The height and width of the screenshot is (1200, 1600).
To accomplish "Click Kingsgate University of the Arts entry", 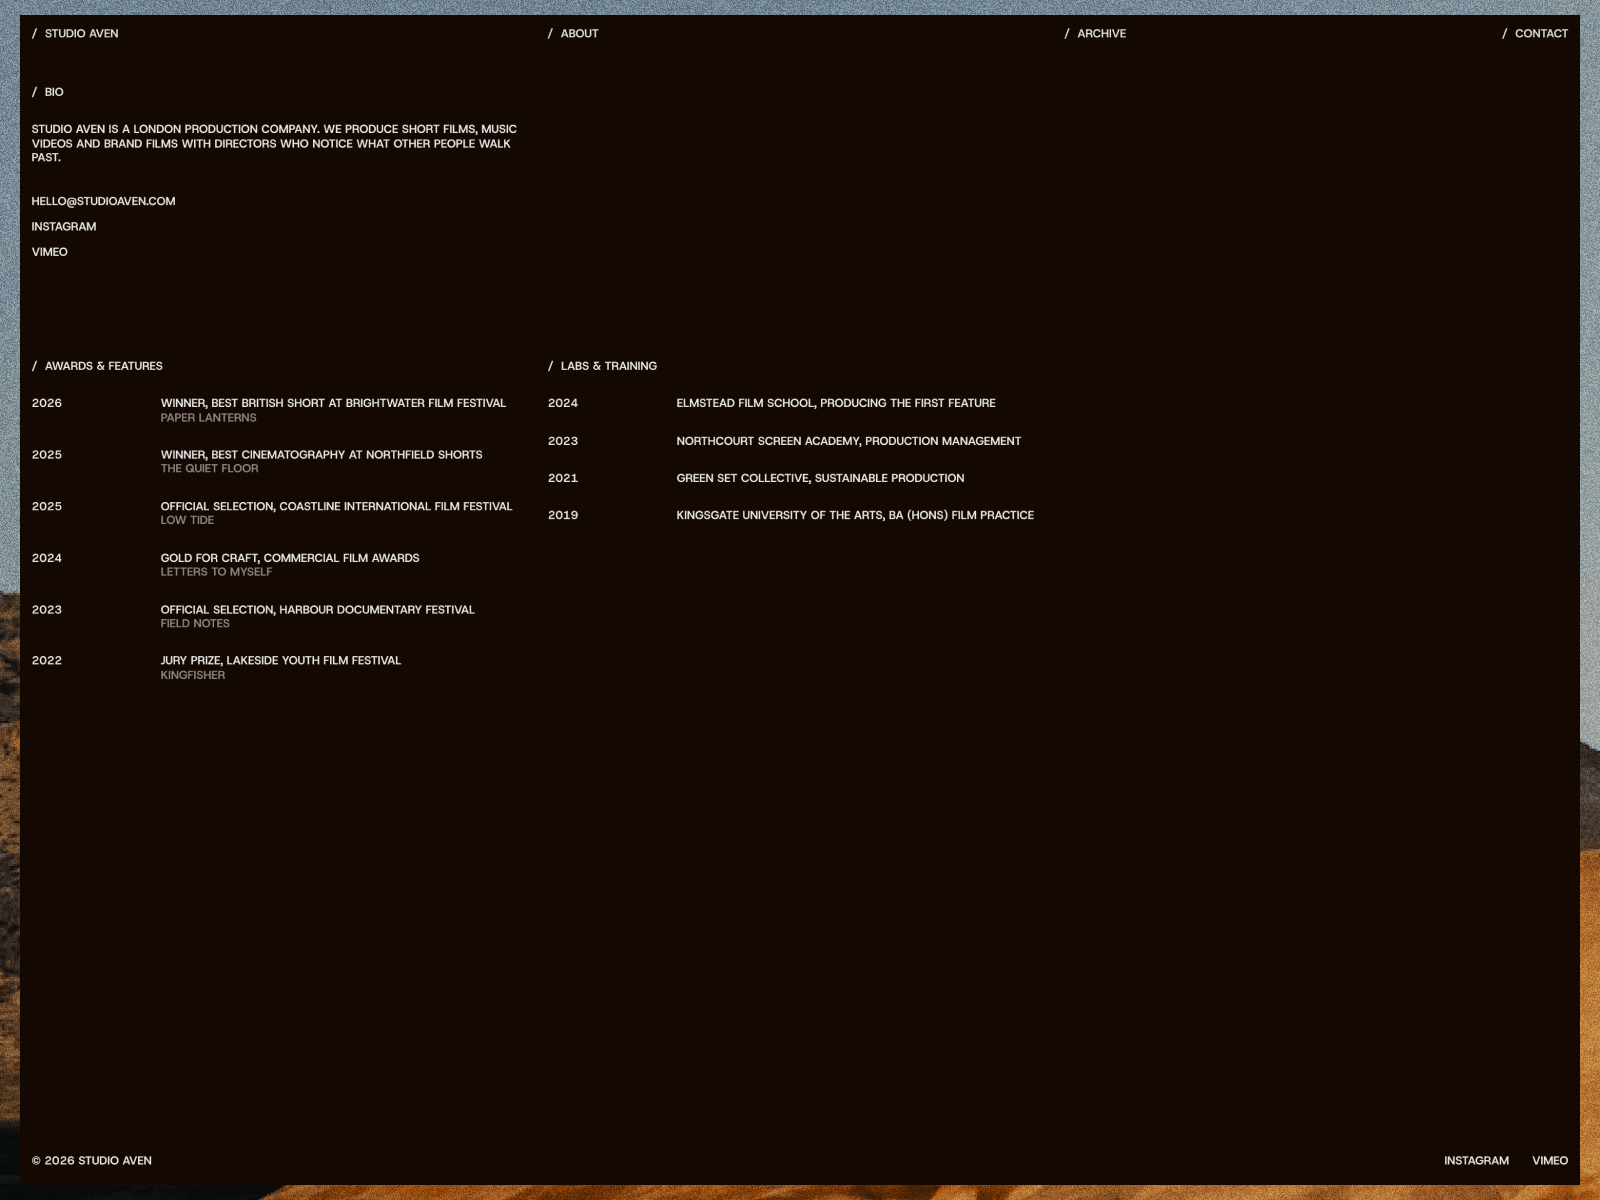I will pos(855,515).
